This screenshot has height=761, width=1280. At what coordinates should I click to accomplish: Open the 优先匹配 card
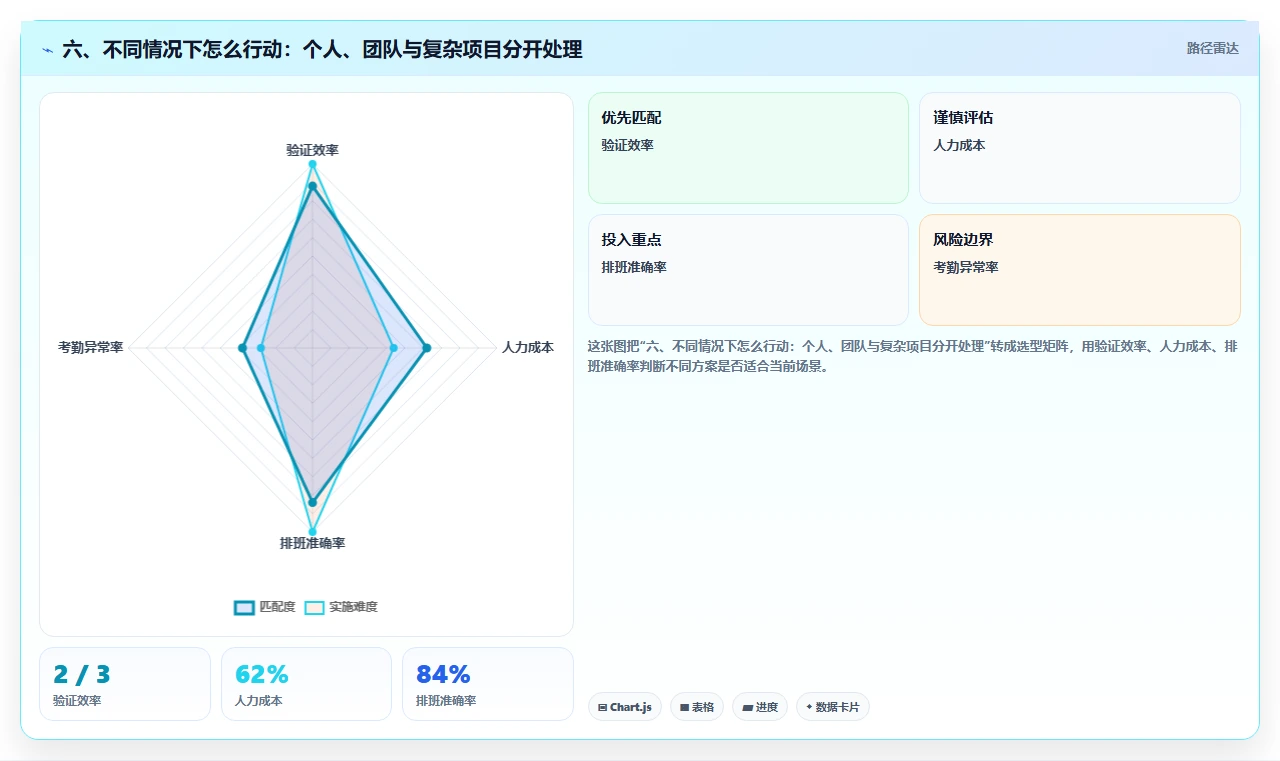(x=748, y=148)
